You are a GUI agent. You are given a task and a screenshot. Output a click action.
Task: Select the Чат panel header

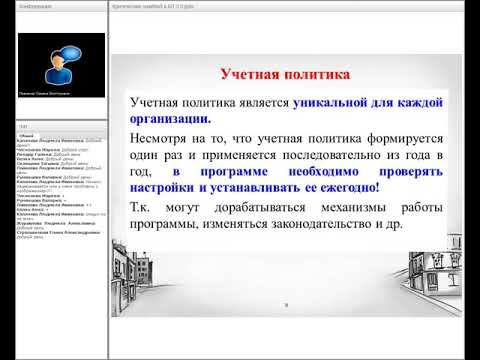pyautogui.click(x=62, y=126)
